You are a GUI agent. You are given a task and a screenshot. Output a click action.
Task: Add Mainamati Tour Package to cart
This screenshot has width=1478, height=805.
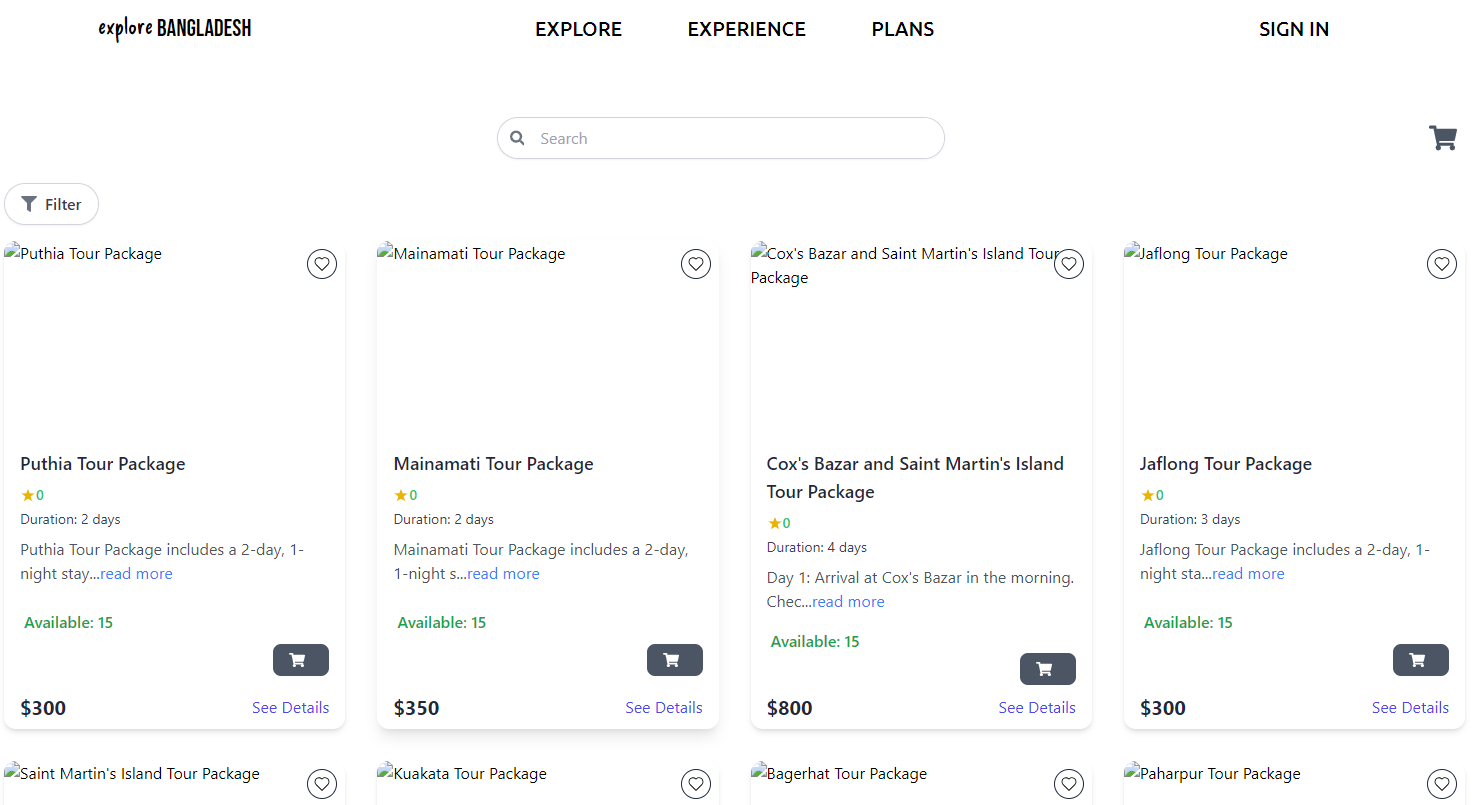tap(675, 660)
